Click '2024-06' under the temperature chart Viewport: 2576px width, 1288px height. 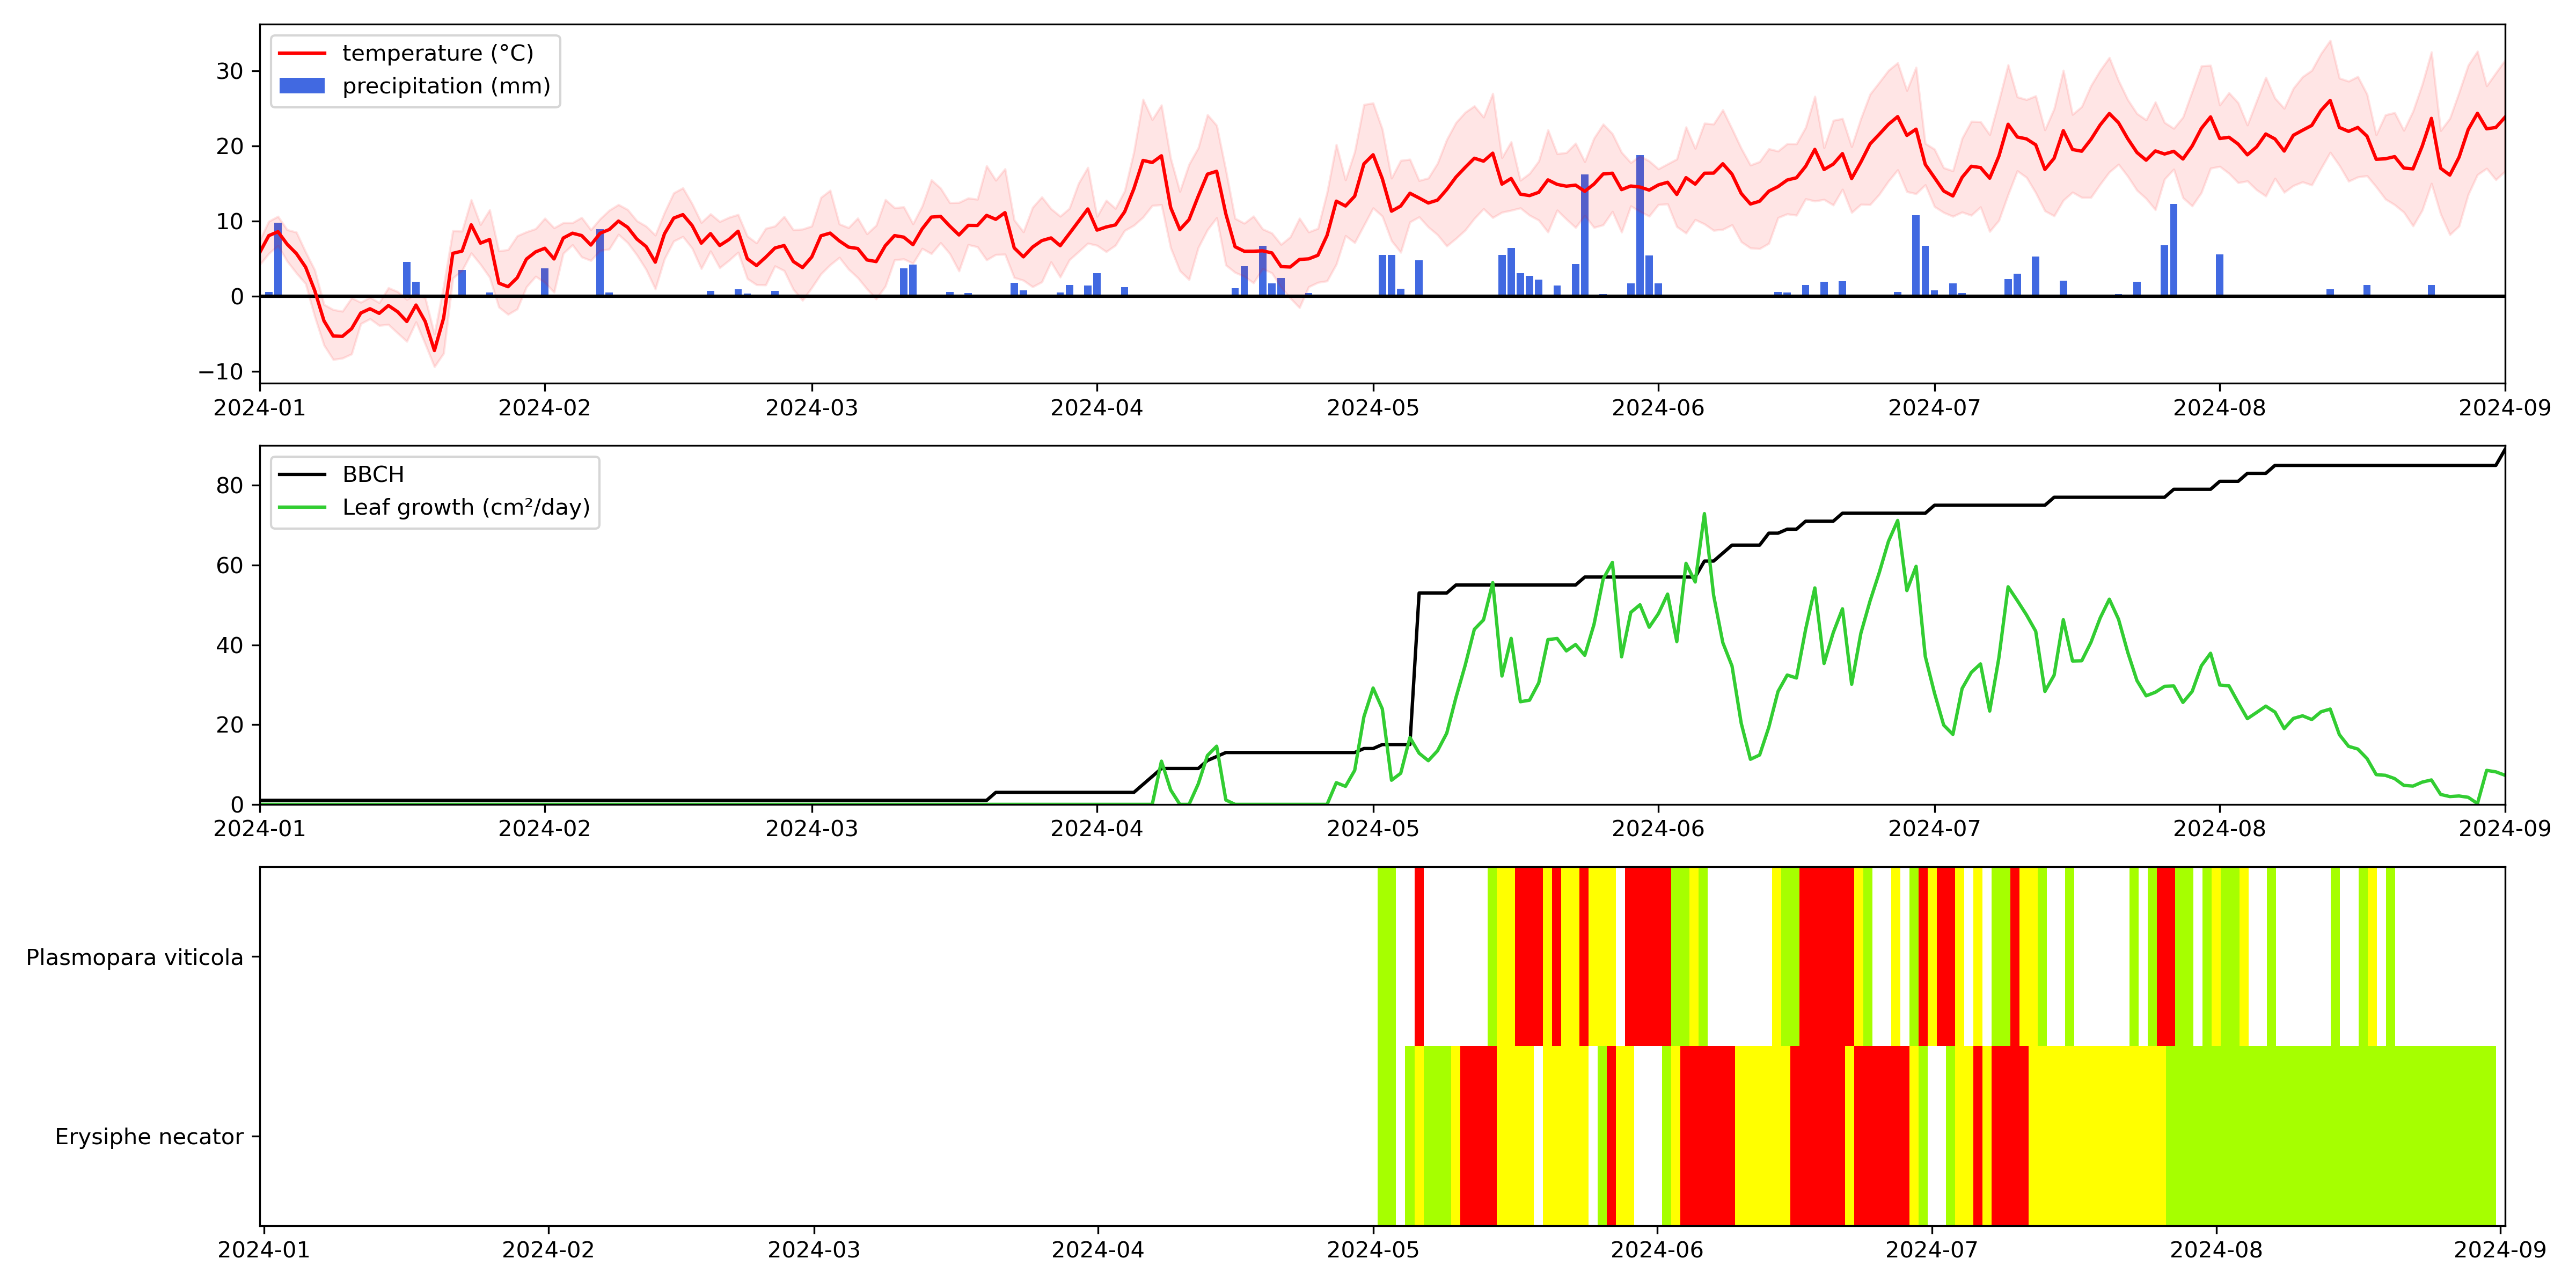[x=1658, y=408]
